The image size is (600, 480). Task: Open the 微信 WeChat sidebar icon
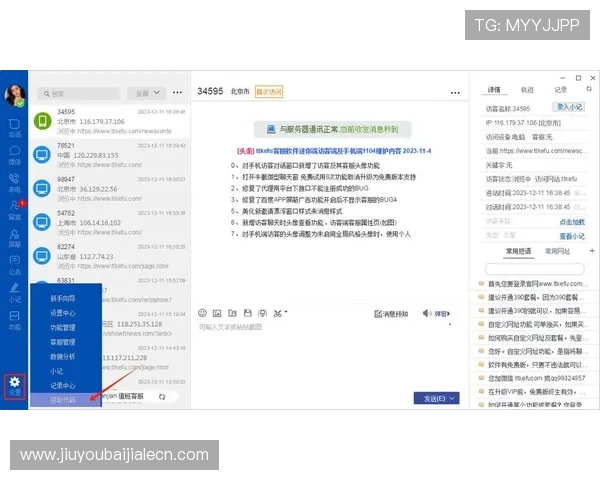15,155
